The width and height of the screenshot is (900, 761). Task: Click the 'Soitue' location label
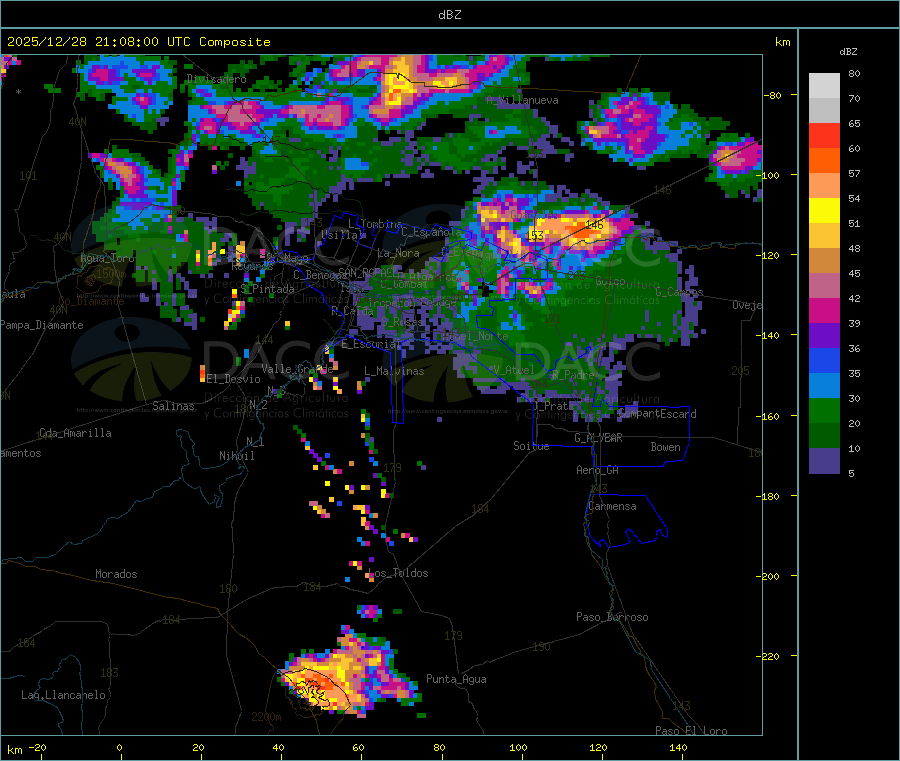pyautogui.click(x=531, y=446)
